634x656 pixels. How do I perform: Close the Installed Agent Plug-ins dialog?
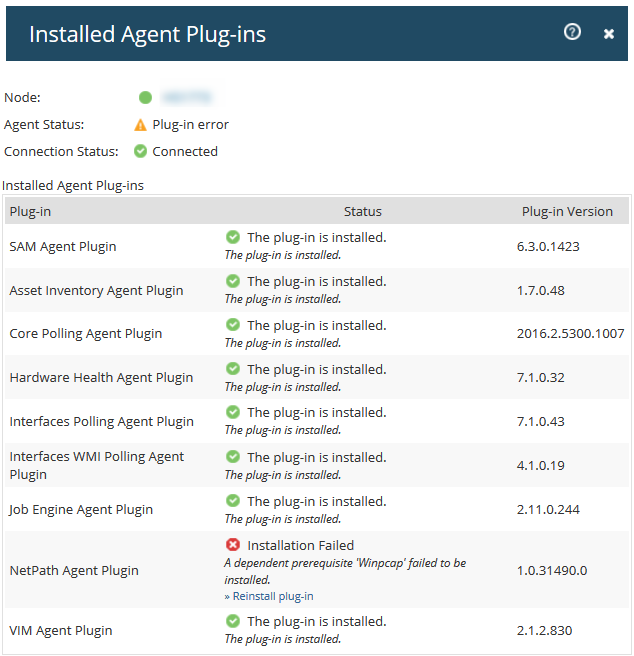point(608,34)
